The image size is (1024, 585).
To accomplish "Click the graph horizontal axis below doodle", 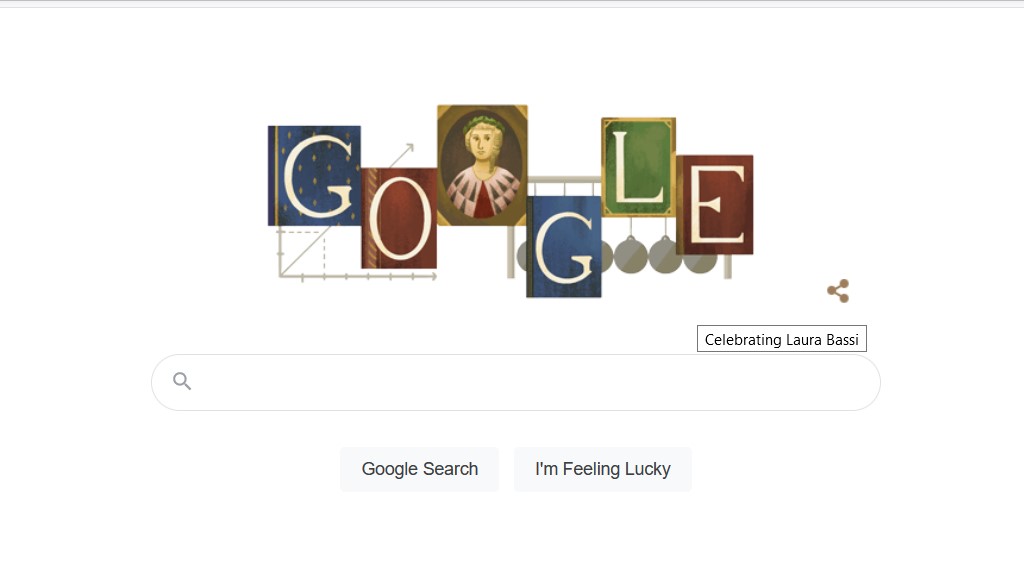I will coord(357,277).
